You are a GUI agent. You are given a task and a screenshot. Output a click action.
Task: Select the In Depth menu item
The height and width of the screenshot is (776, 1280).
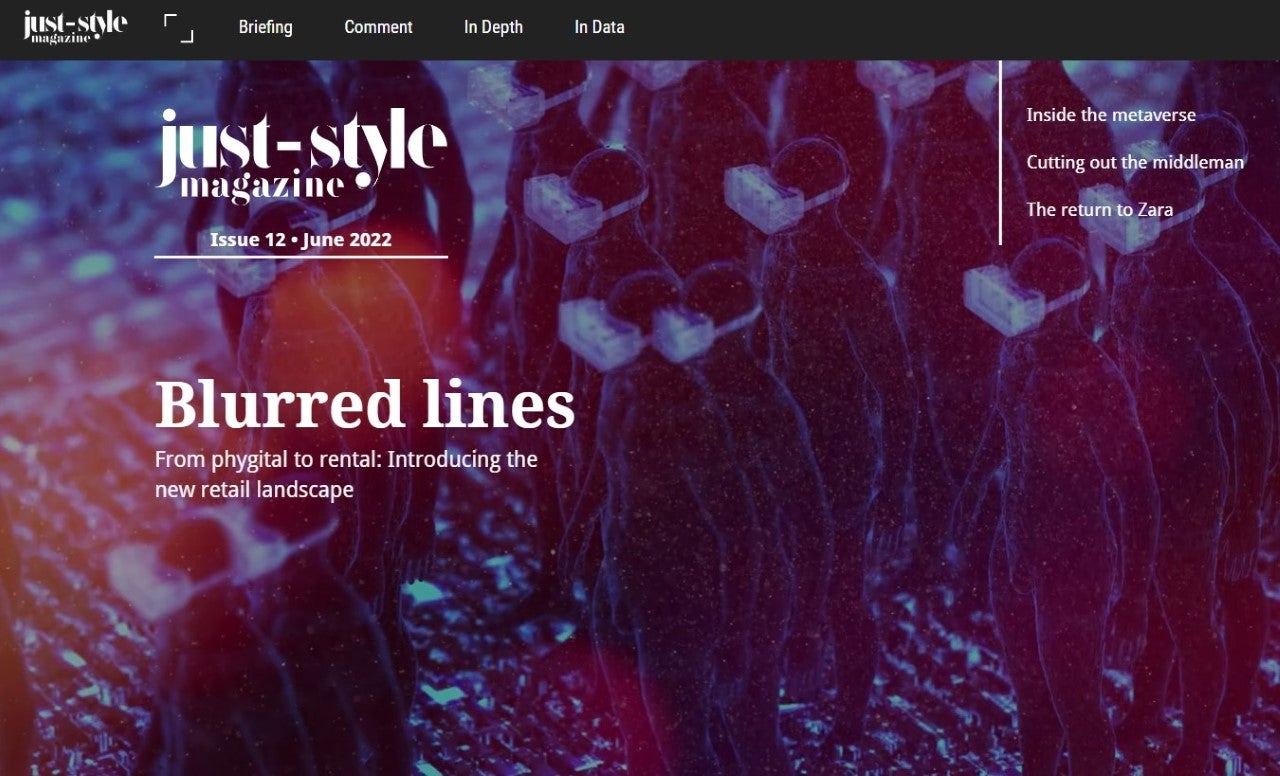(x=493, y=27)
